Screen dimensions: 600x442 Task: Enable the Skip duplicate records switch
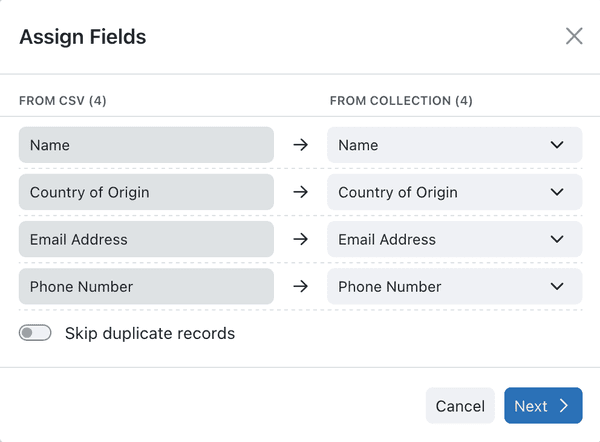click(x=35, y=333)
